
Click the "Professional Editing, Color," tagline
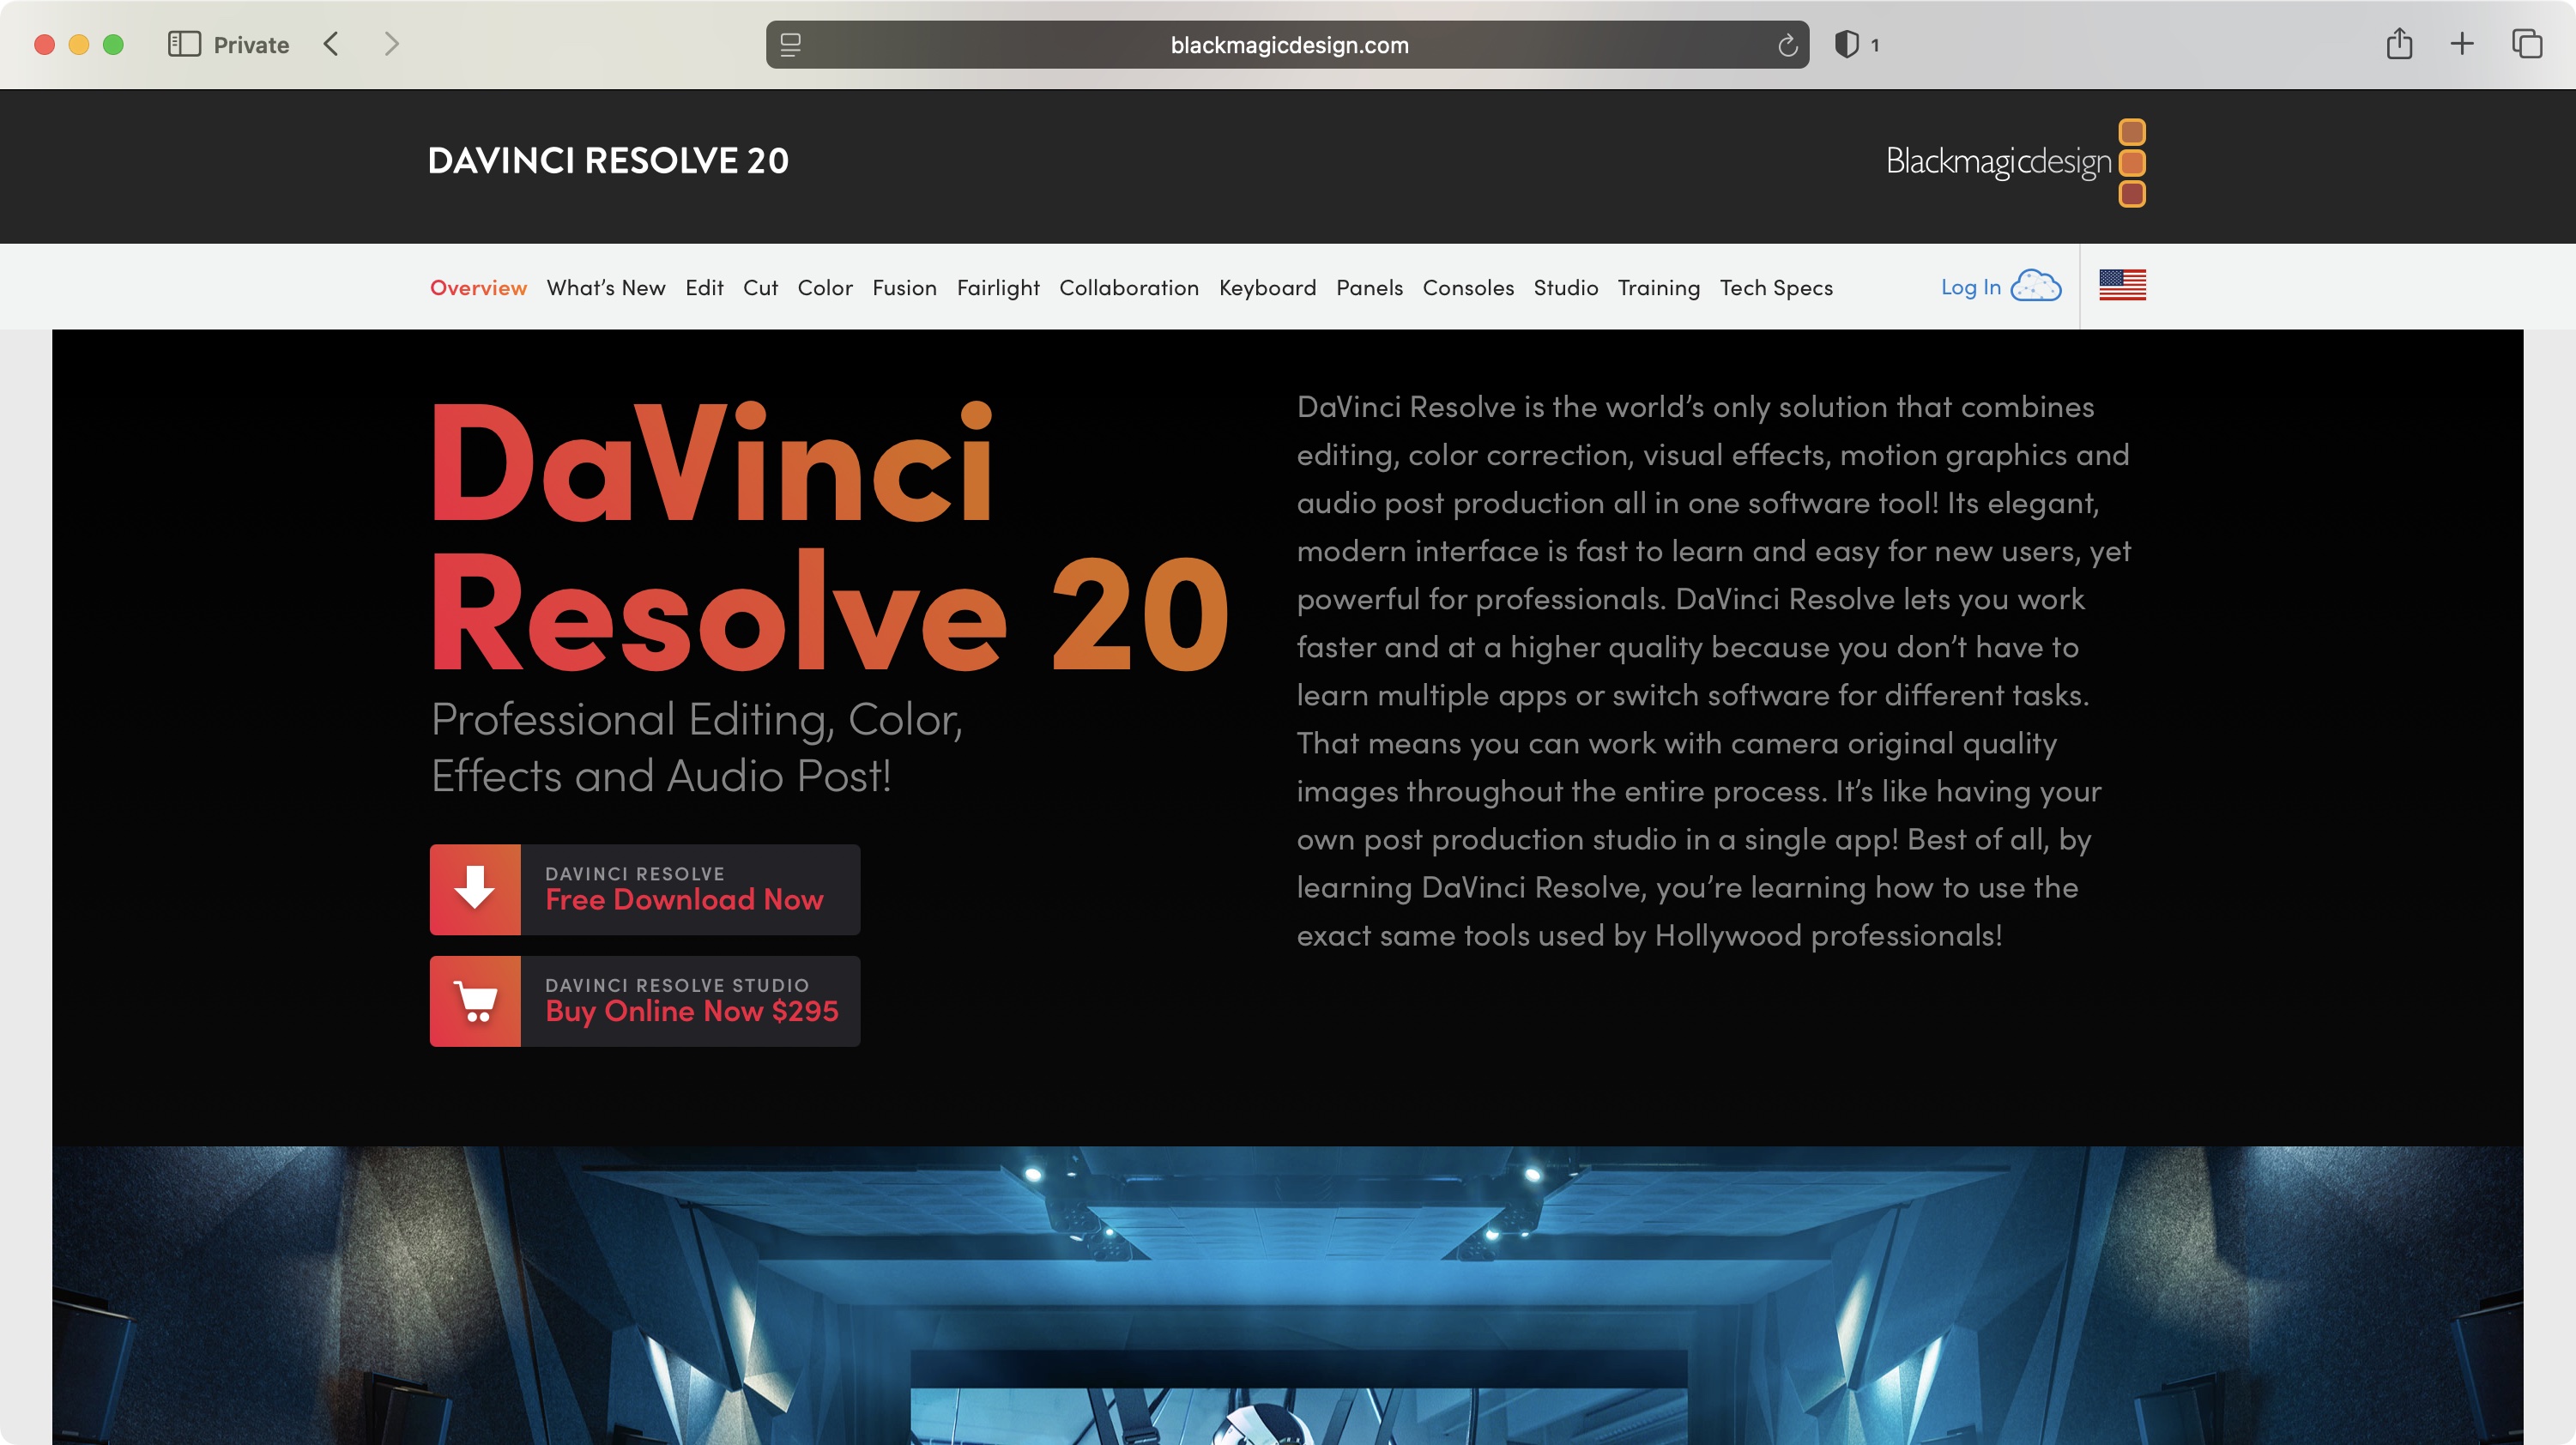click(x=697, y=720)
